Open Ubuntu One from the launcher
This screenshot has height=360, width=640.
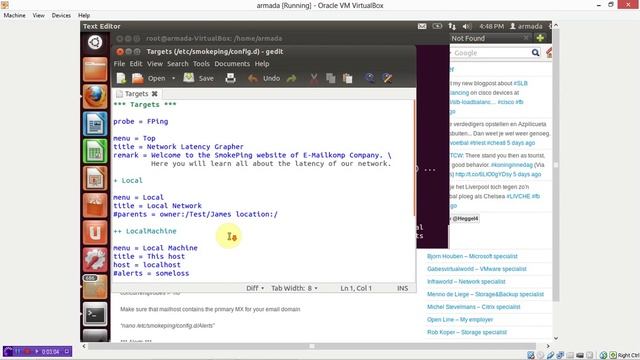click(x=95, y=232)
